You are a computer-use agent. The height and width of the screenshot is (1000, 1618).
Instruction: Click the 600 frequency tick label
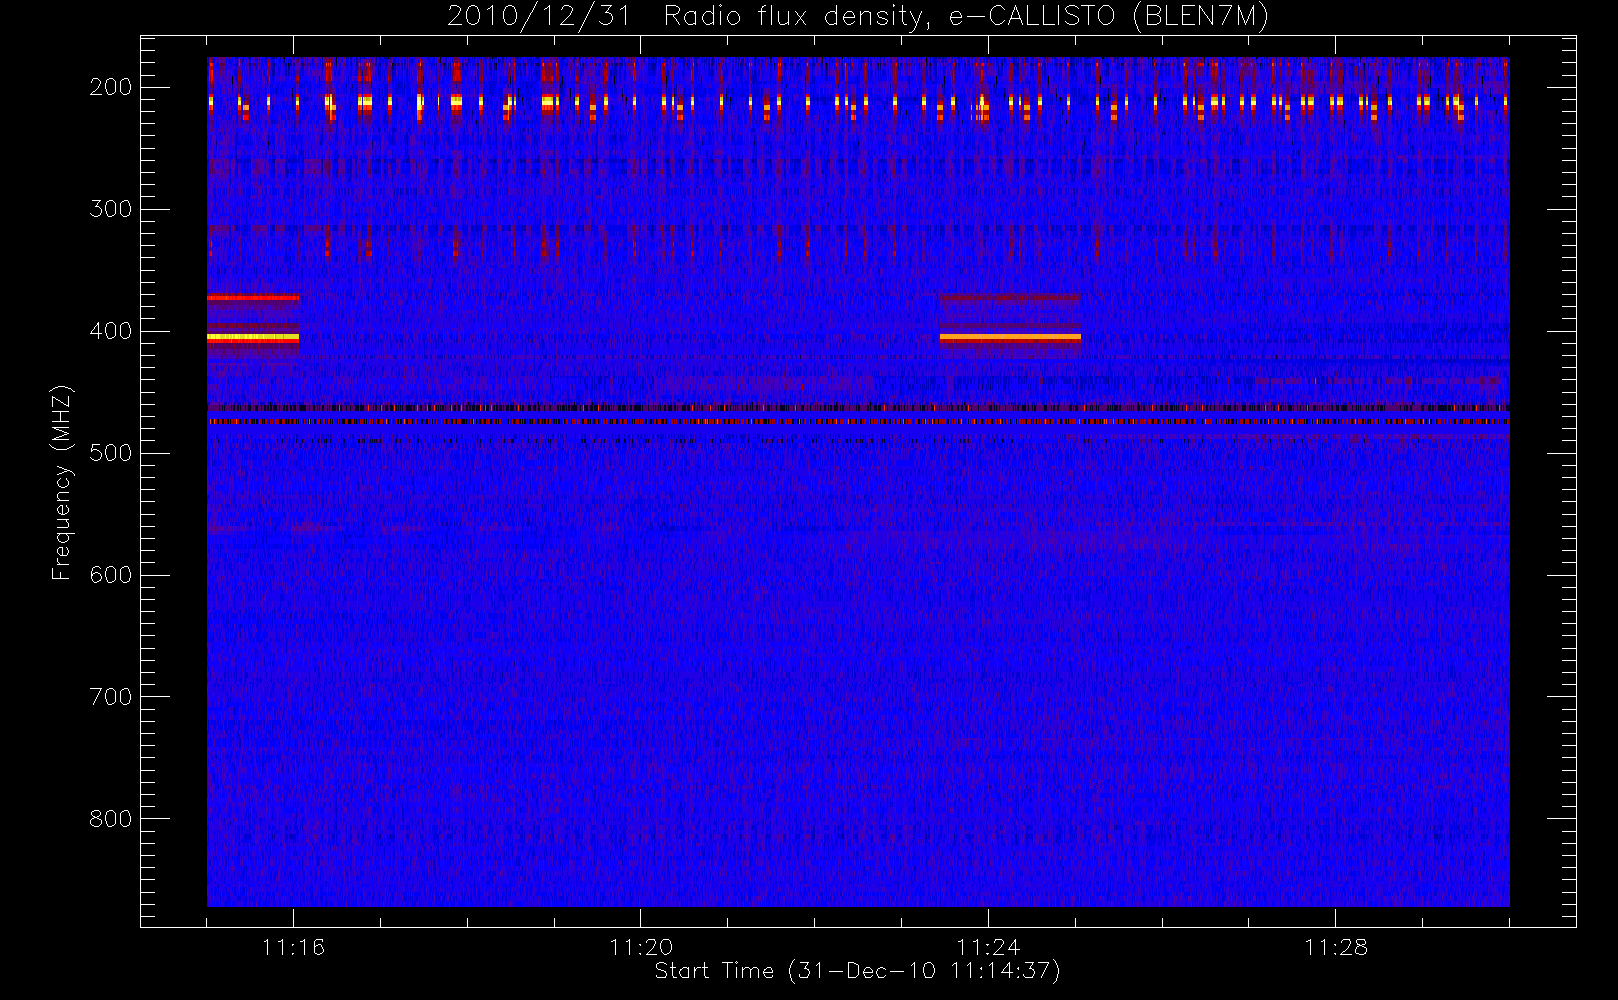(x=111, y=575)
